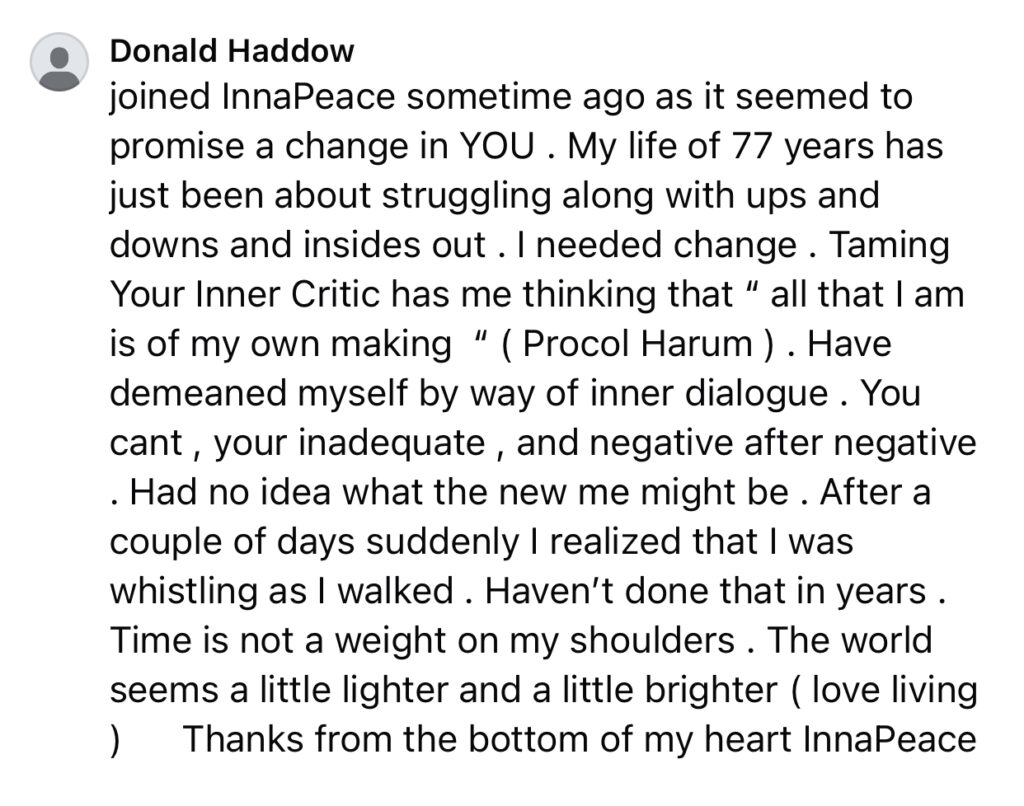
Task: Click the word inadequate
Action: 392,443
